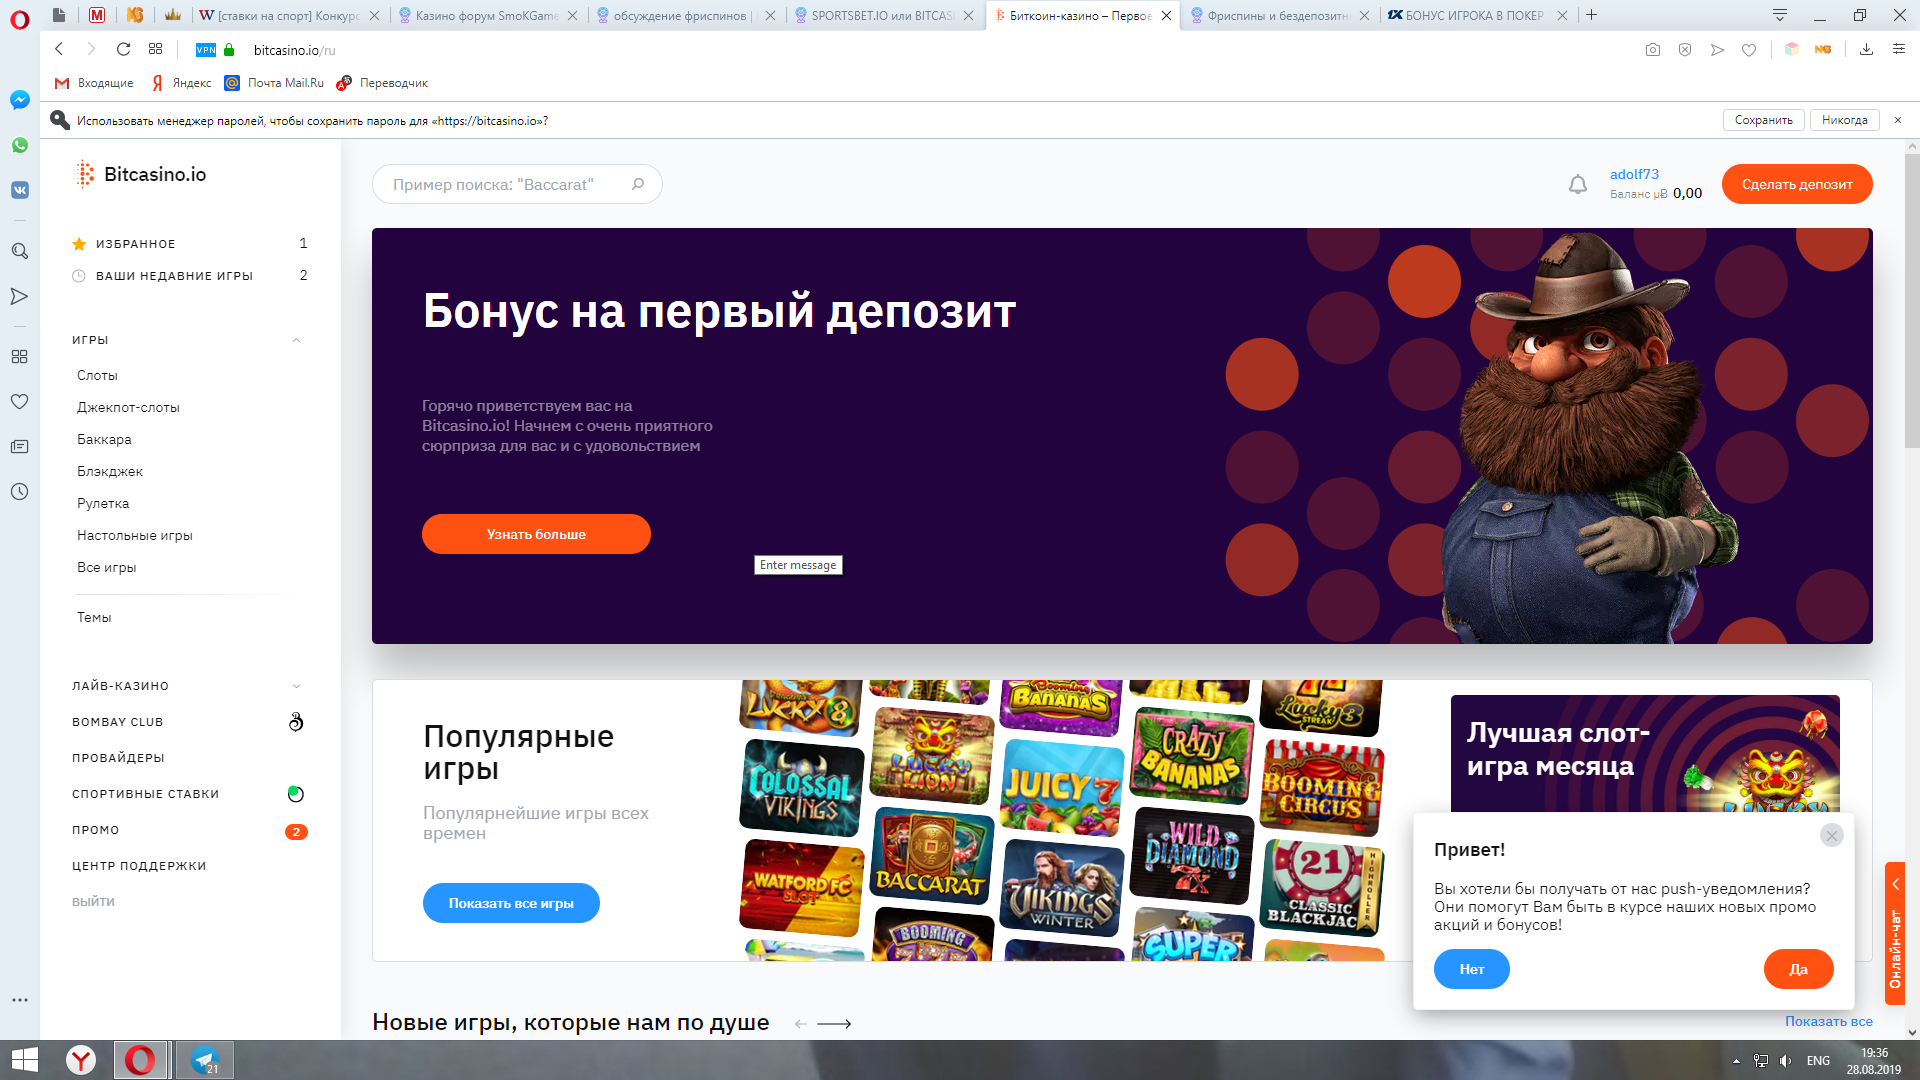Click the volume icon in system tray
Image resolution: width=1920 pixels, height=1080 pixels.
[1786, 1061]
